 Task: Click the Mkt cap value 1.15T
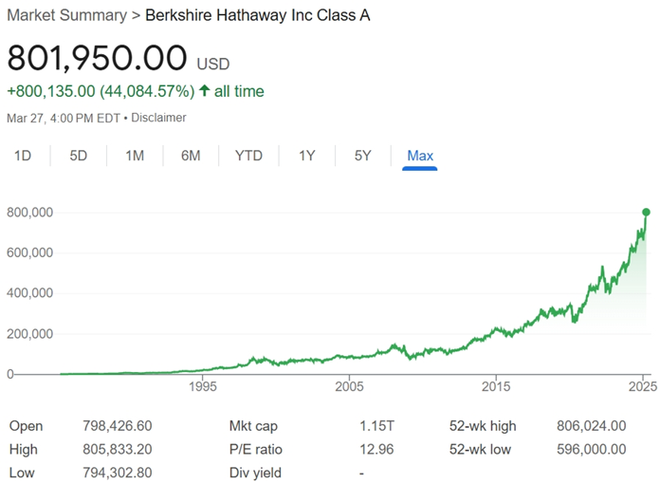coord(377,426)
